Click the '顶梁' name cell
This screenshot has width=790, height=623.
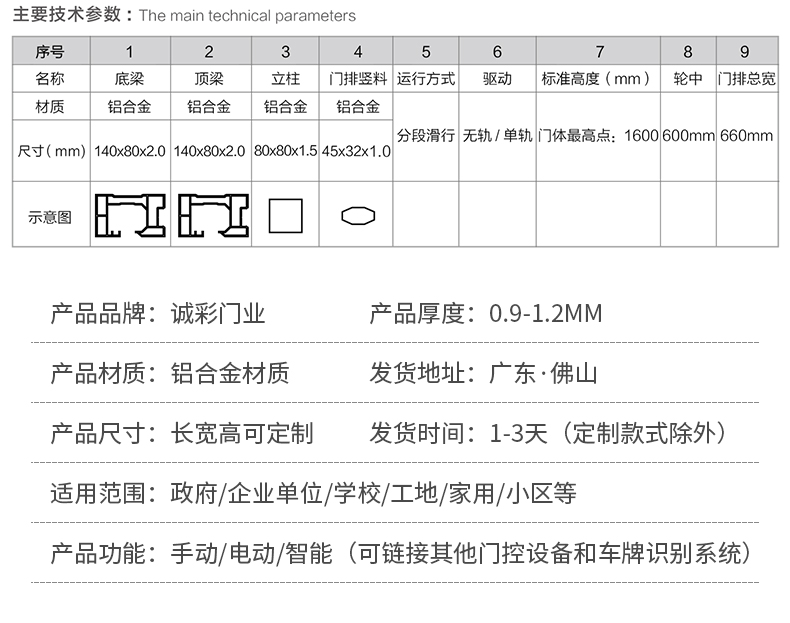pos(209,79)
